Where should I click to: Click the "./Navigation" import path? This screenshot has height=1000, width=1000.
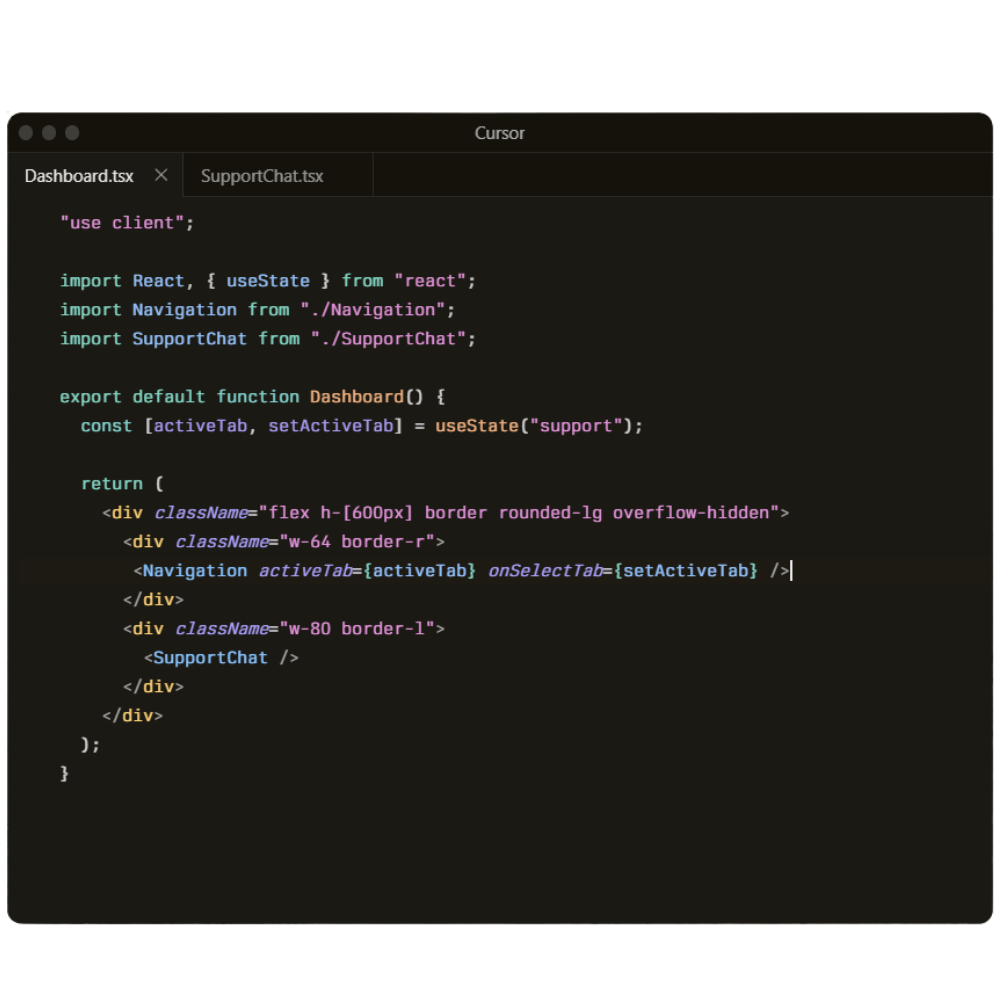[x=373, y=310]
